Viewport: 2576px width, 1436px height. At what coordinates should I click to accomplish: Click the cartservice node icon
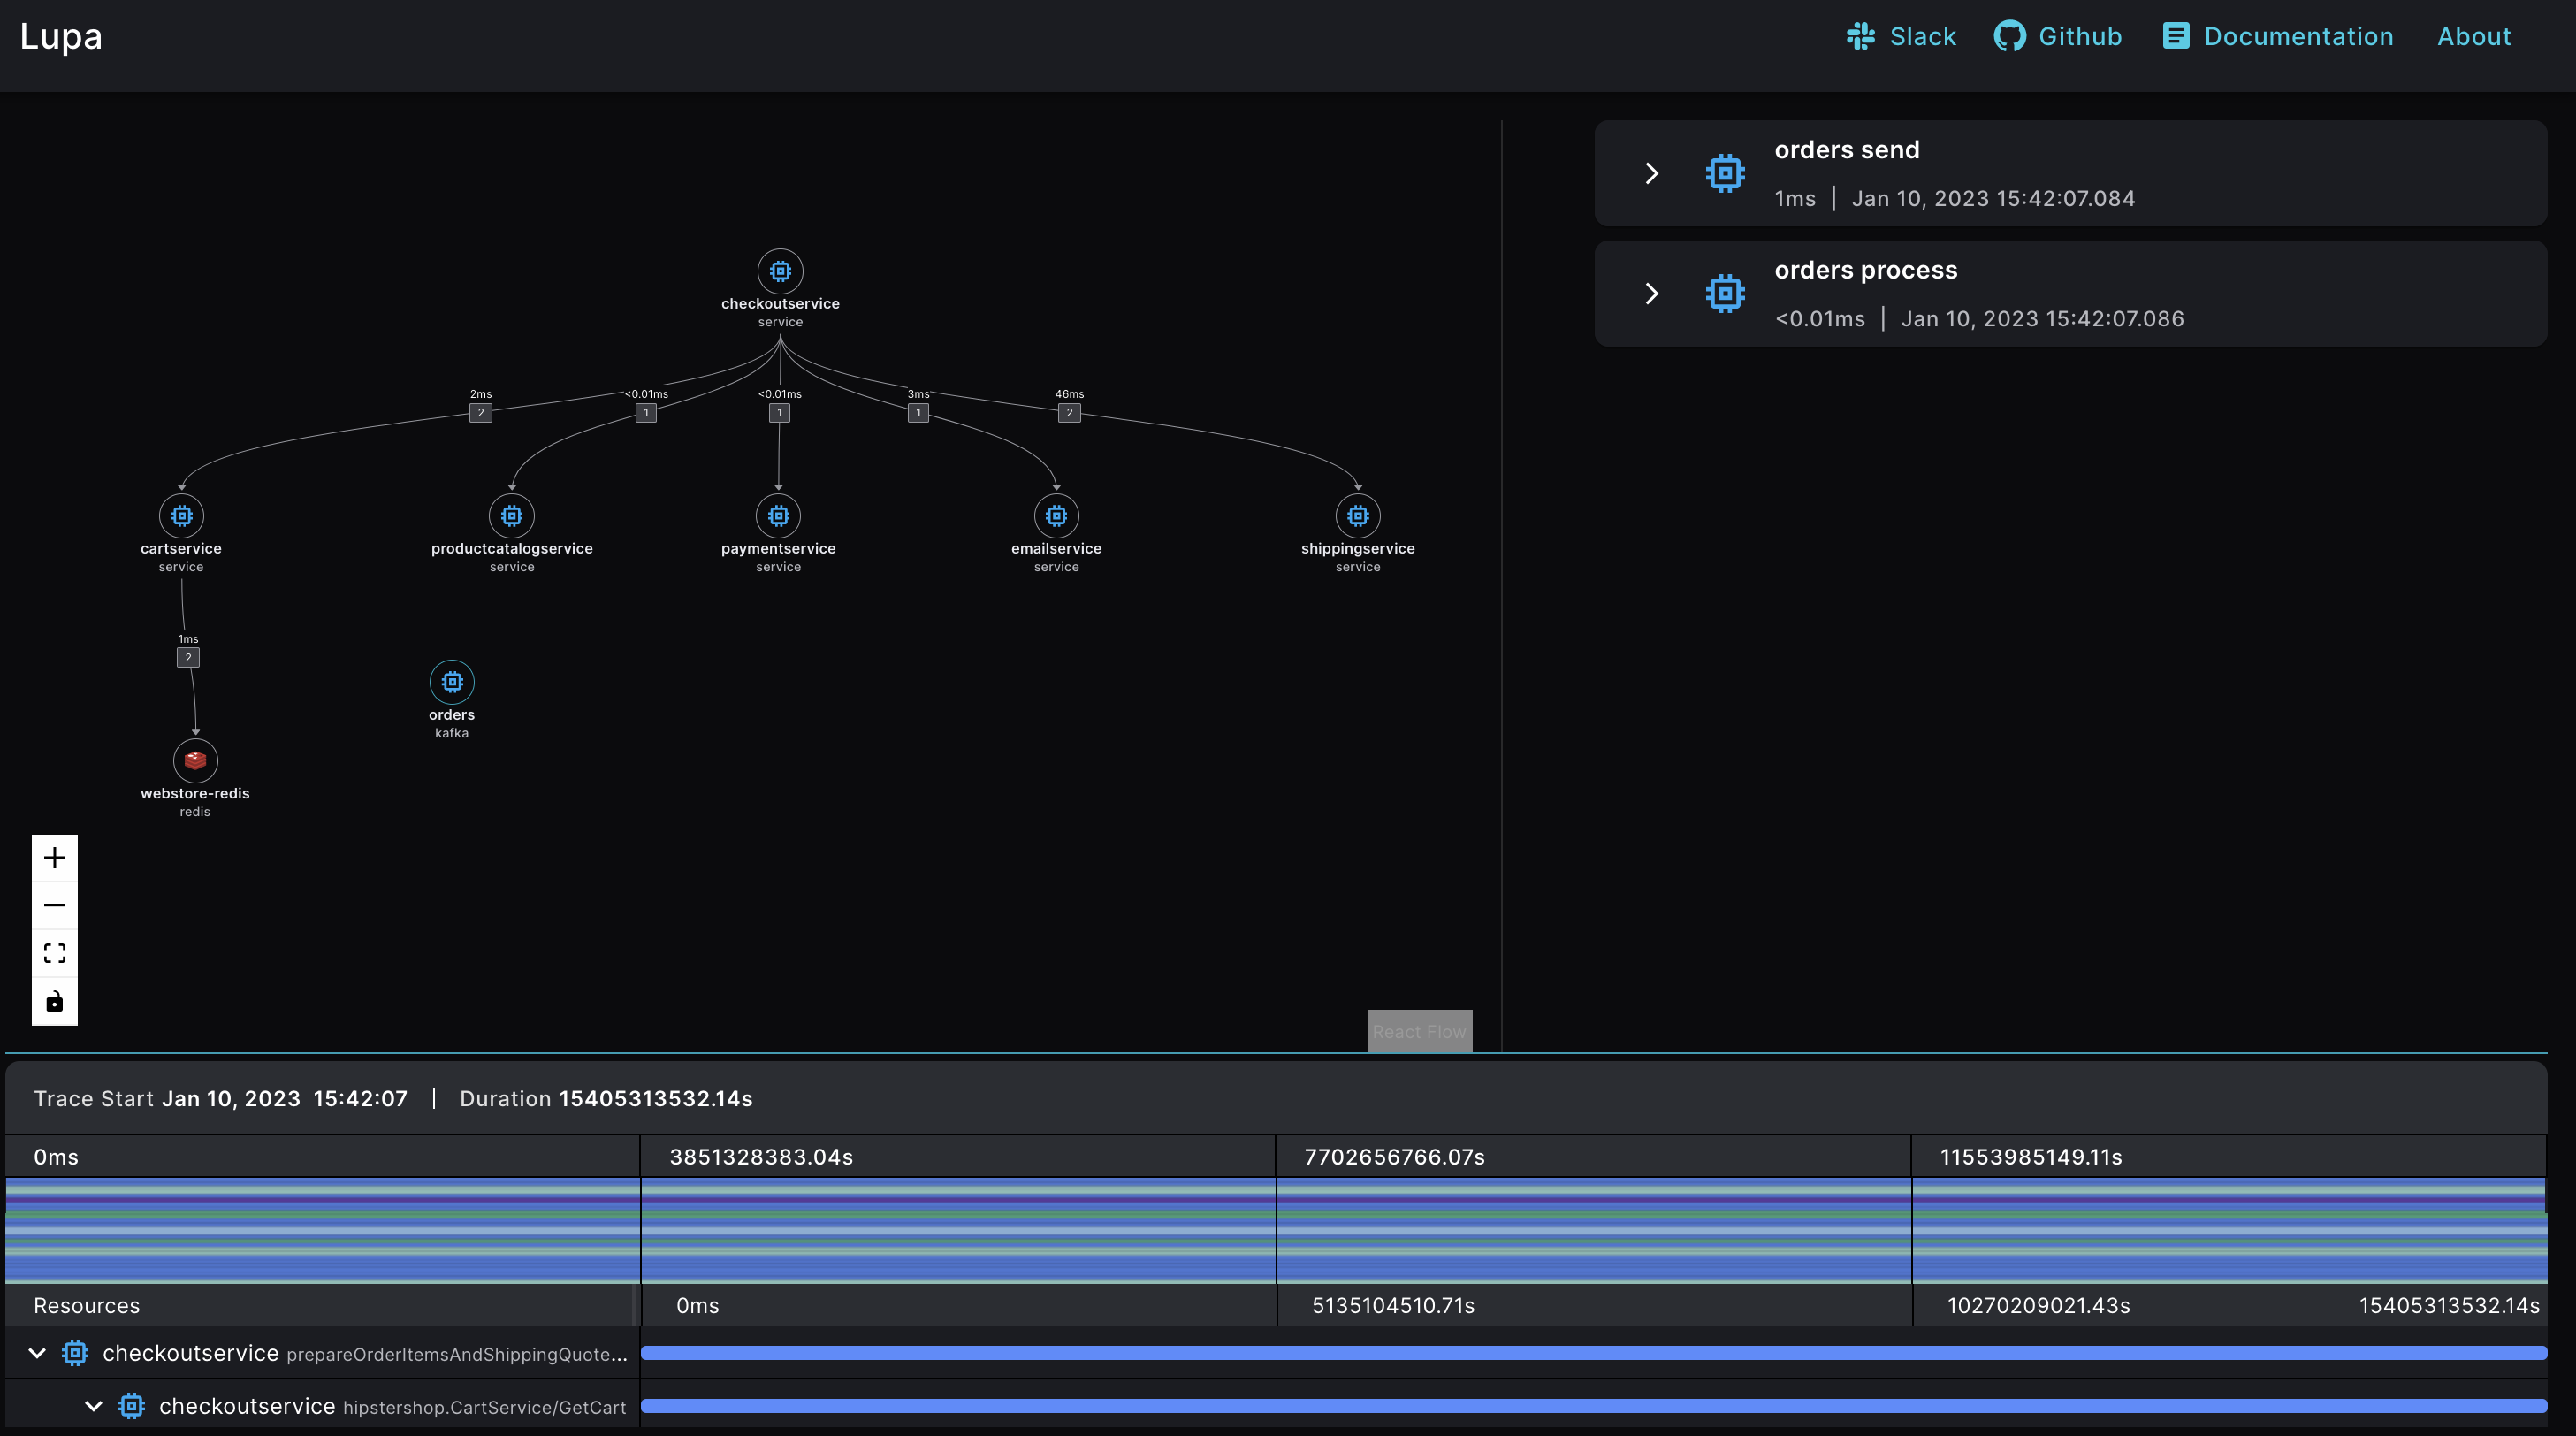point(181,516)
